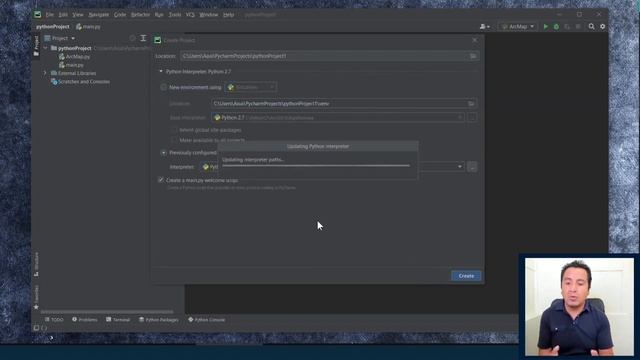Open the user account icon menu
Image resolution: width=640 pixels, height=360 pixels.
point(484,27)
